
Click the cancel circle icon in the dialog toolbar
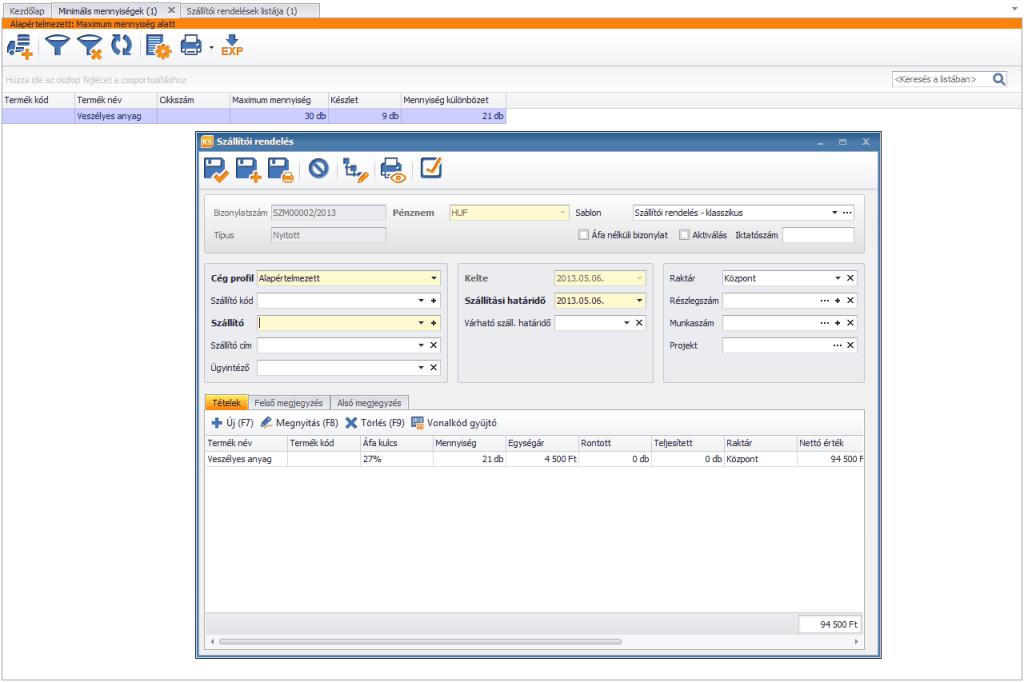point(319,169)
